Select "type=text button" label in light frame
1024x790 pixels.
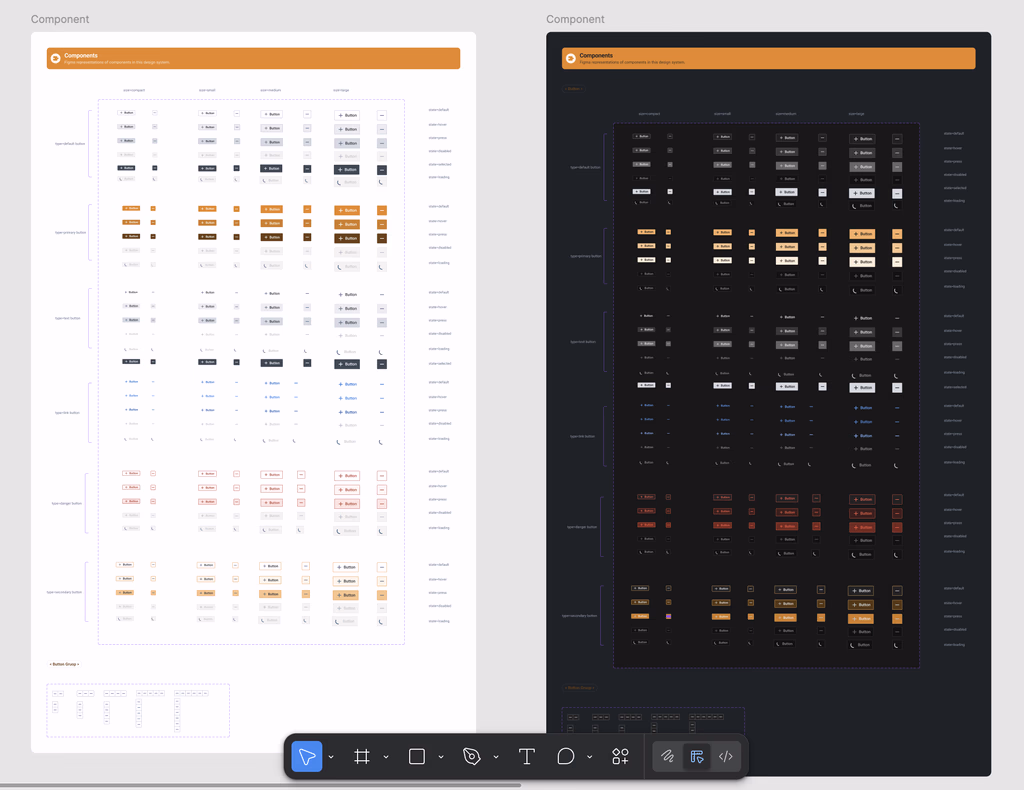point(68,319)
